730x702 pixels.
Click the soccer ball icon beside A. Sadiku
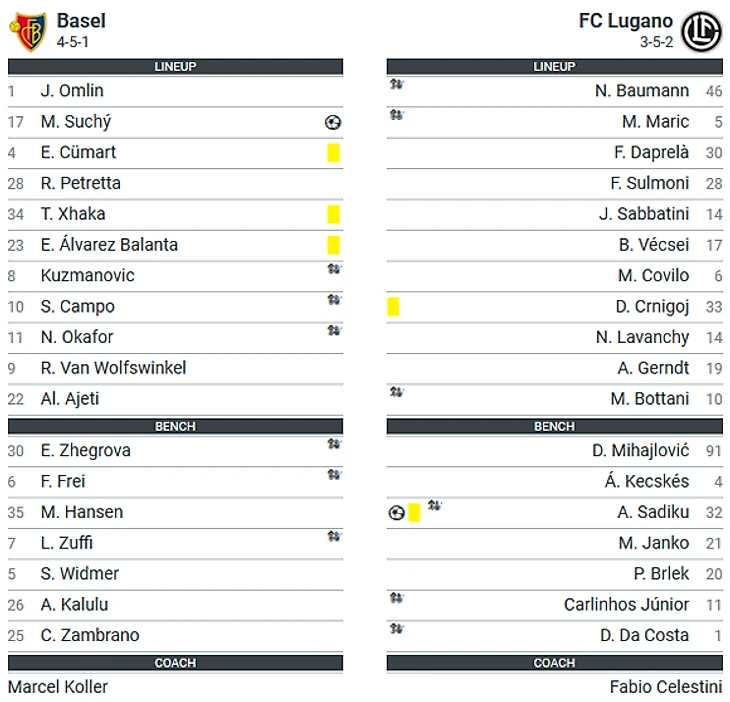click(x=397, y=513)
